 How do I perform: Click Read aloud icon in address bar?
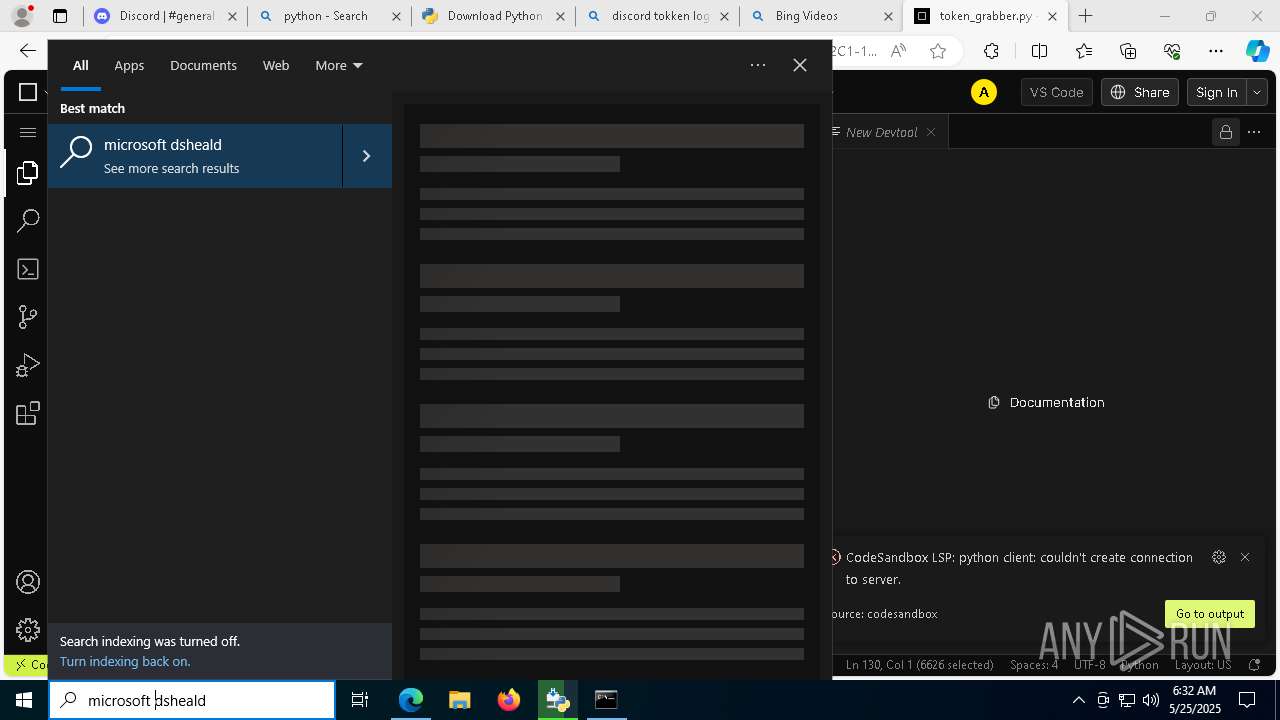pyautogui.click(x=898, y=51)
